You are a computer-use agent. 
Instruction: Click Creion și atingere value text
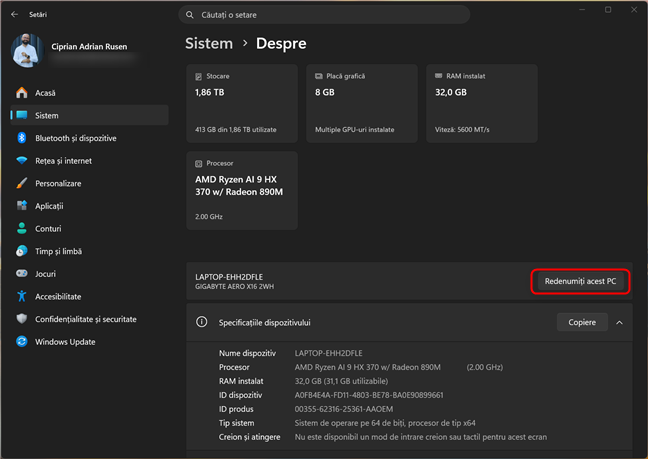(421, 437)
